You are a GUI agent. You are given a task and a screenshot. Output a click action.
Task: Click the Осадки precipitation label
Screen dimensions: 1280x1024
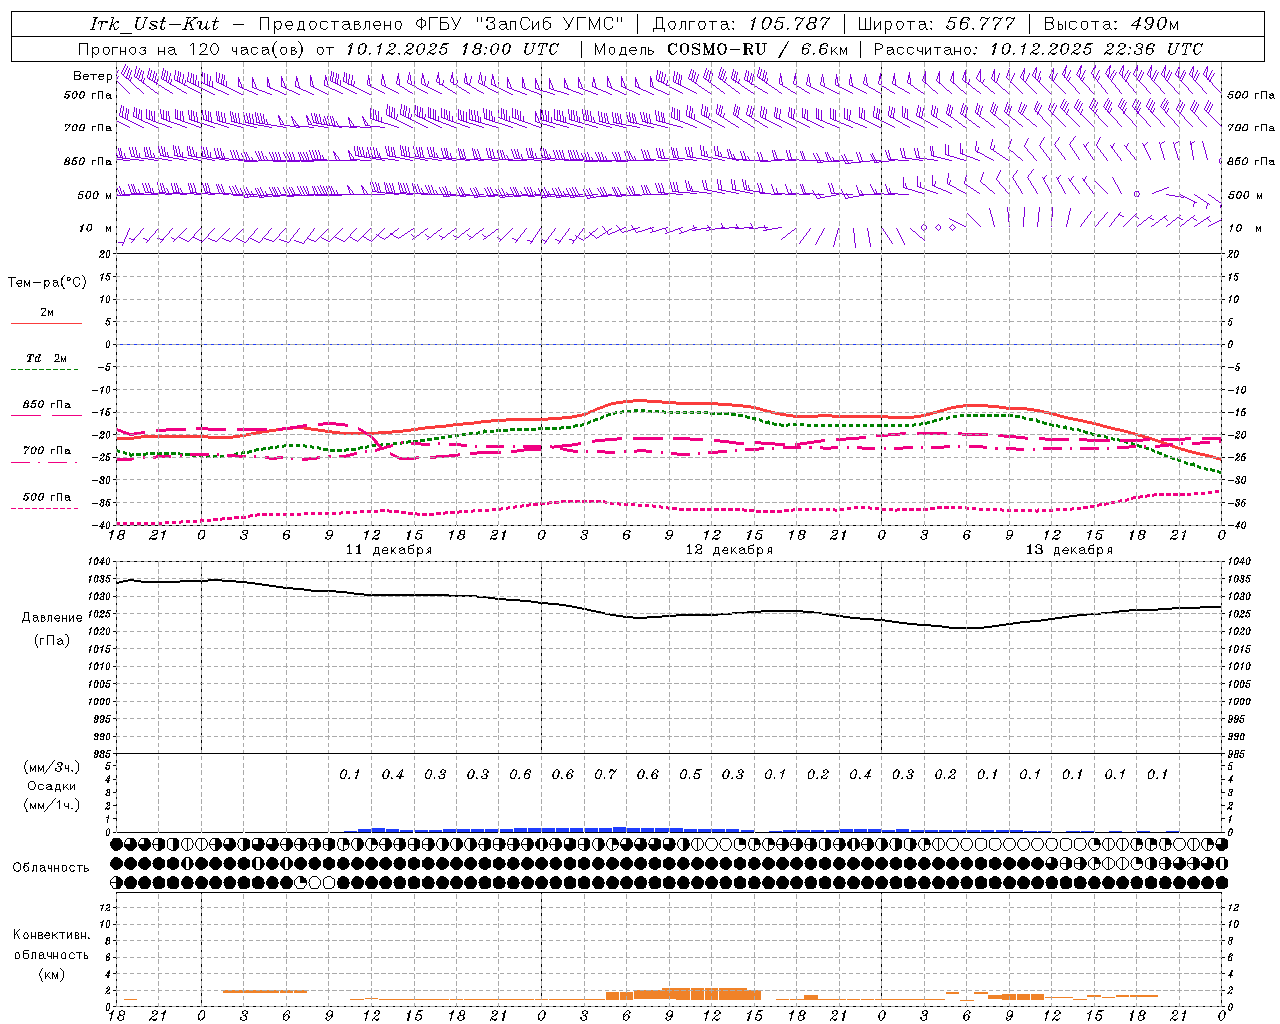[x=52, y=786]
